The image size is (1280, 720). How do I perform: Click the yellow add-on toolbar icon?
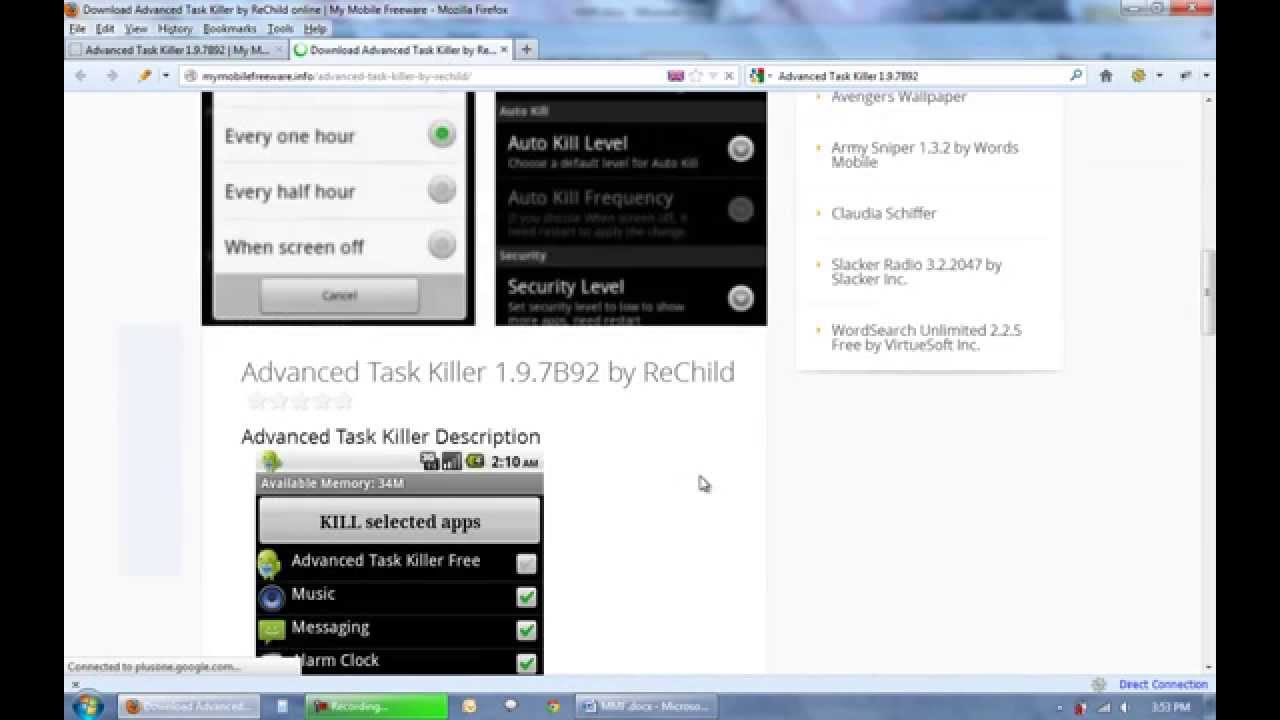point(1138,75)
